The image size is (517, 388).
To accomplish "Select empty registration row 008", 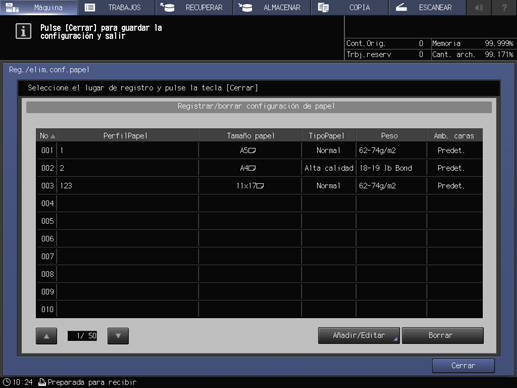I will (259, 274).
